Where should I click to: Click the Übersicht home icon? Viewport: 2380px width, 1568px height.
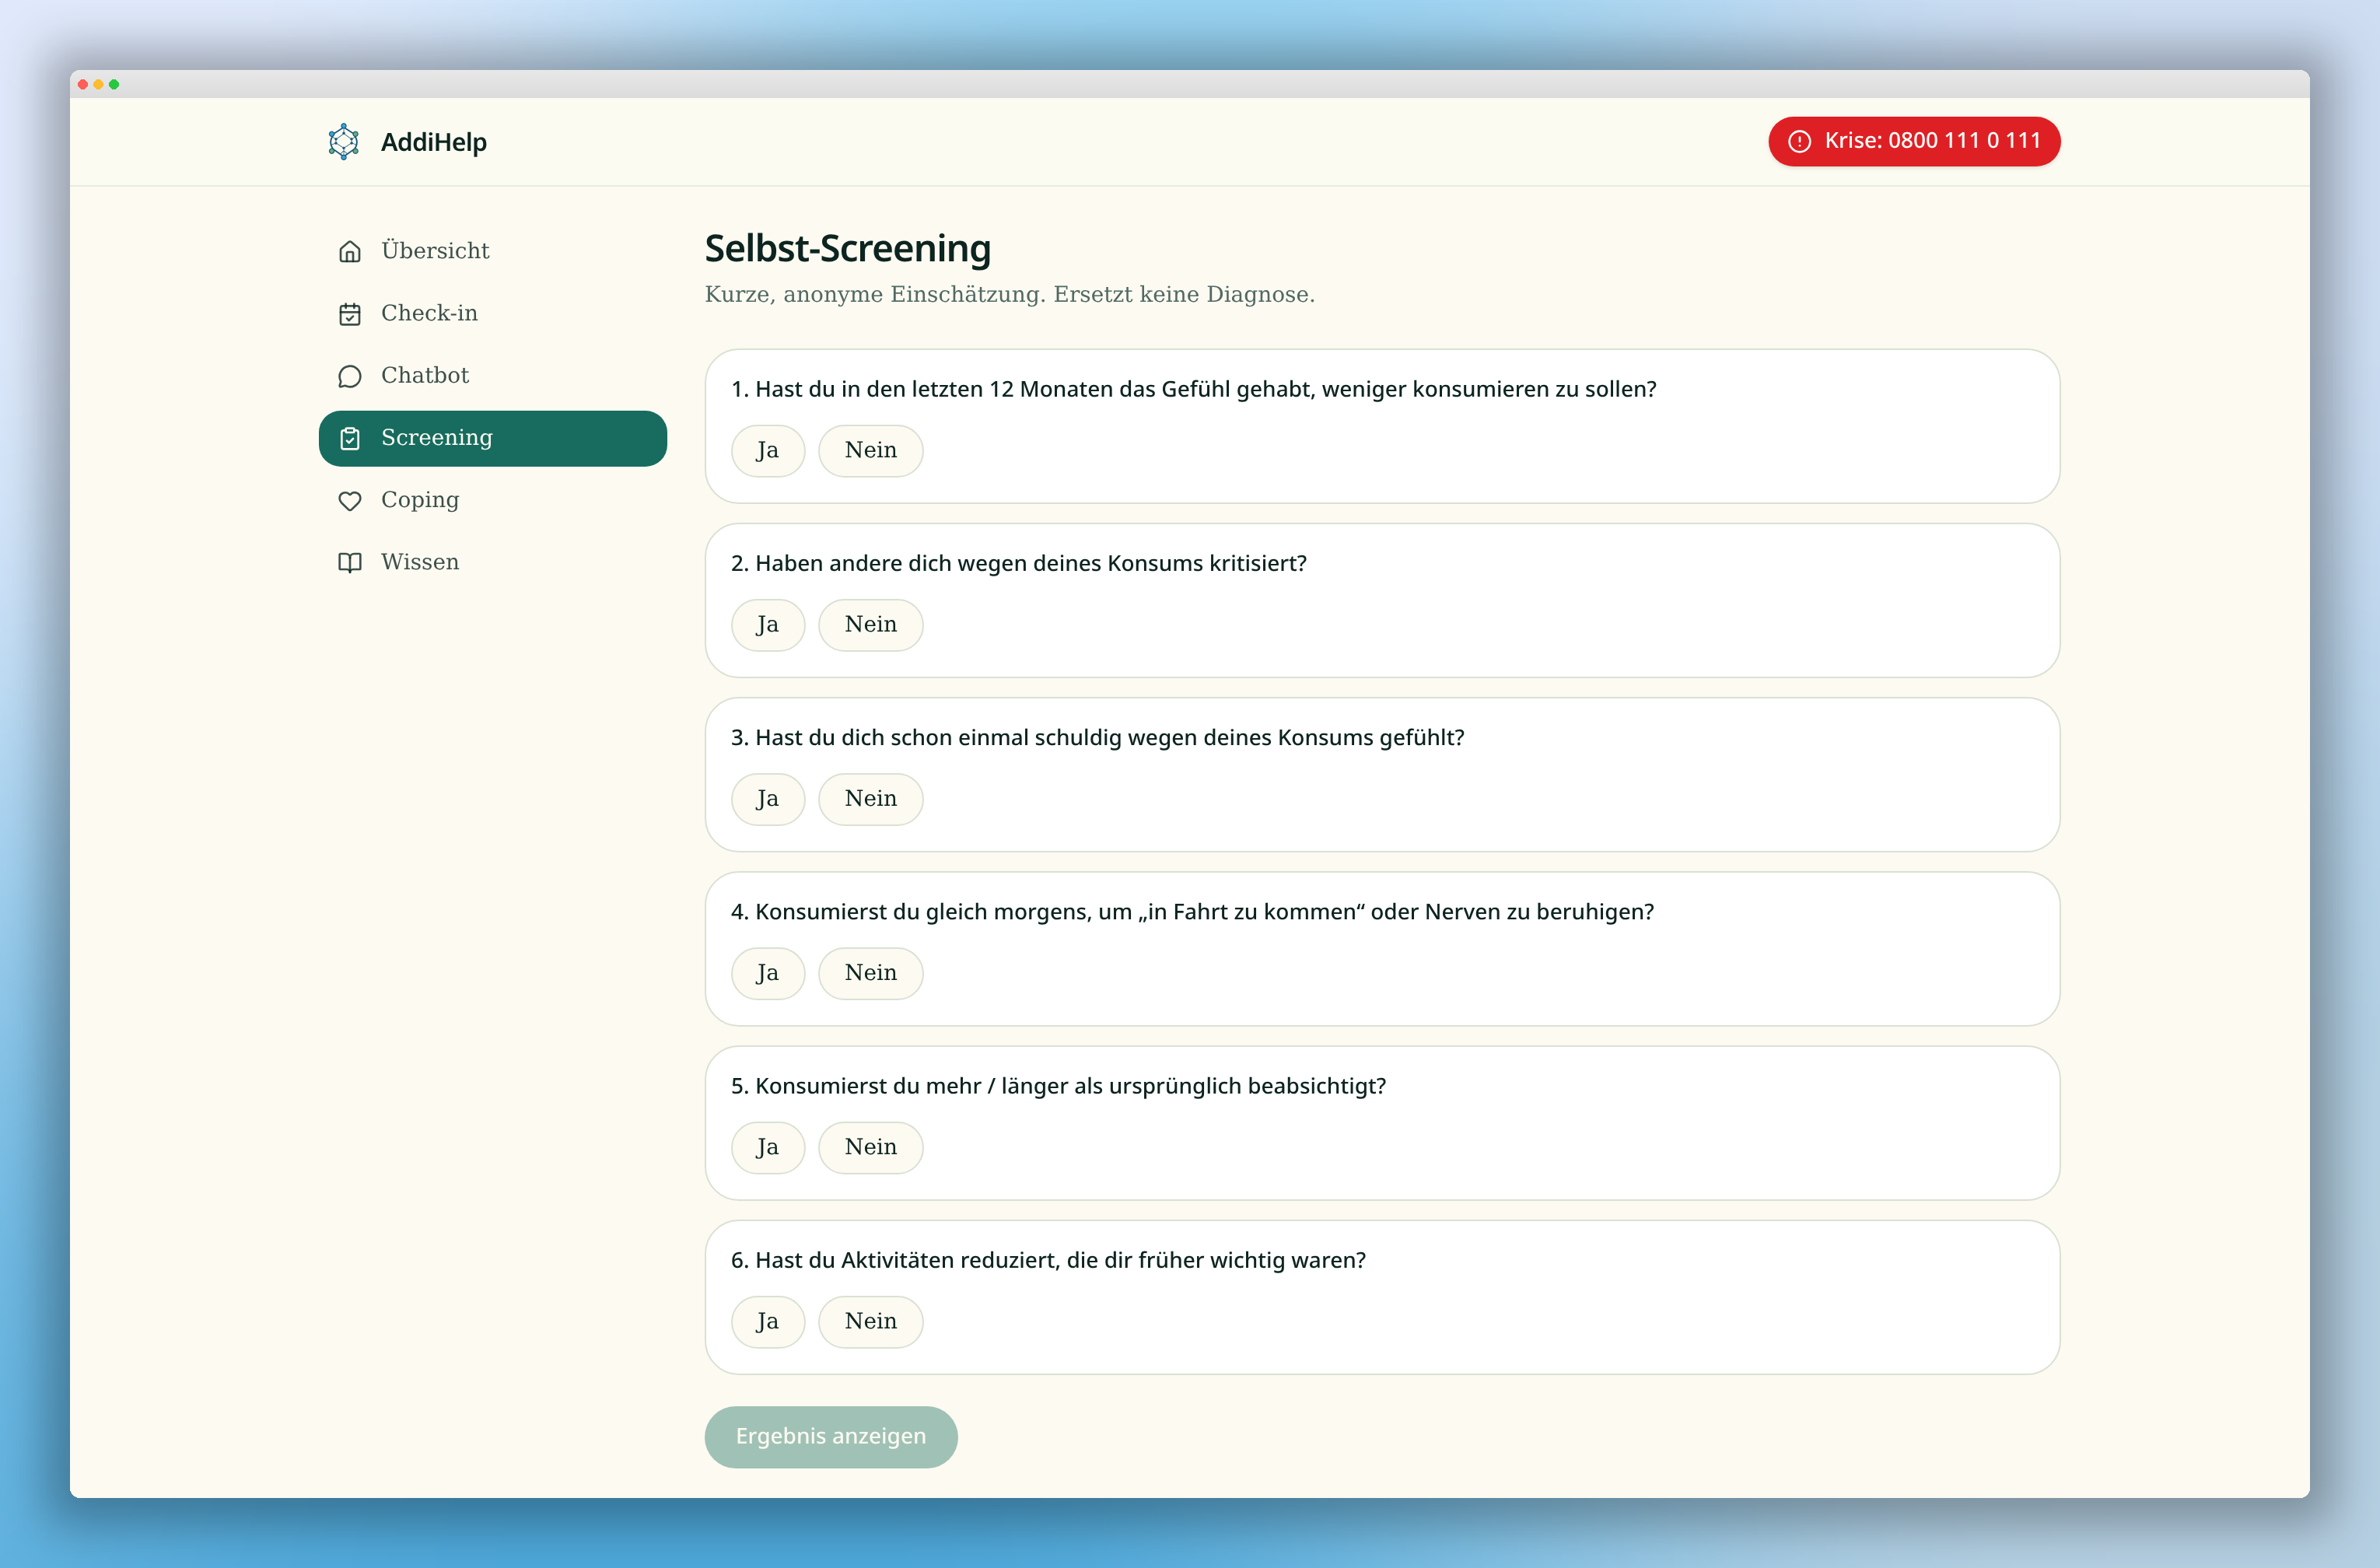point(350,251)
